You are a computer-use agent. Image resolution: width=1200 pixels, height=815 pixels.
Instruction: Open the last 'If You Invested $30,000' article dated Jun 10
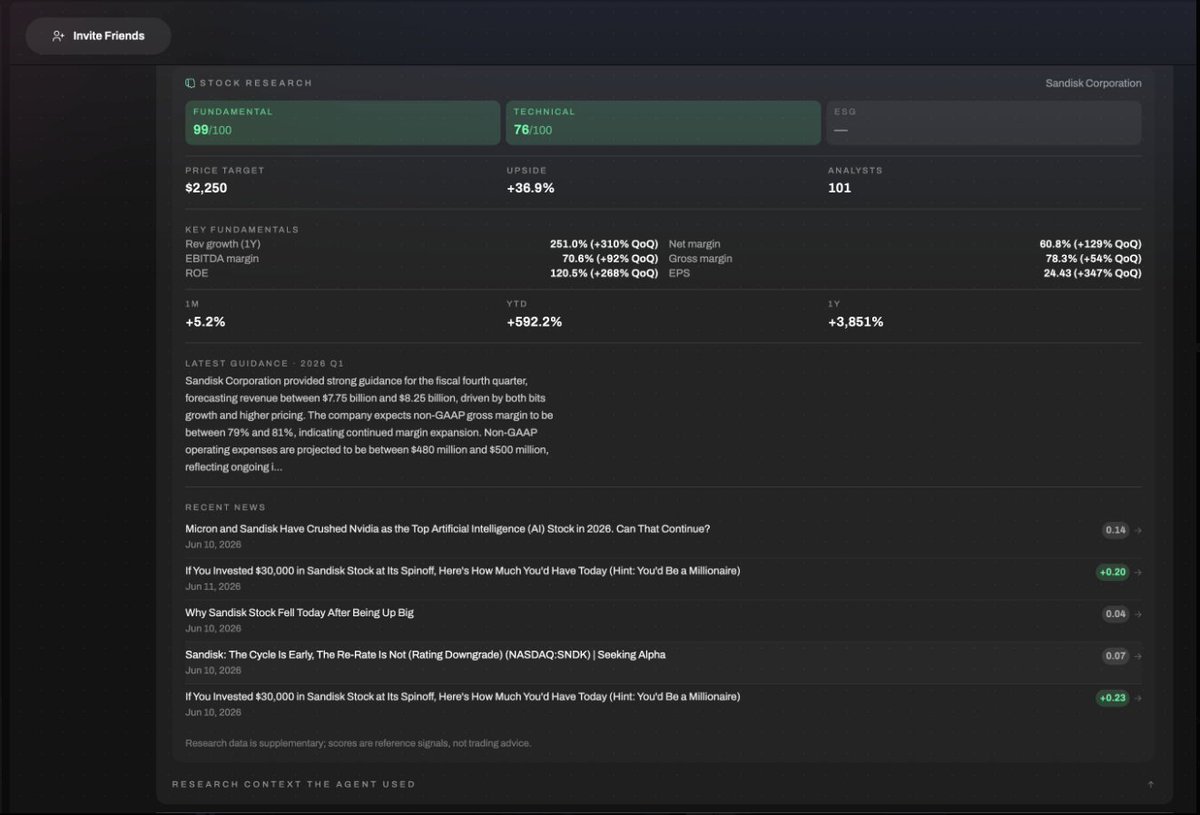coord(463,697)
